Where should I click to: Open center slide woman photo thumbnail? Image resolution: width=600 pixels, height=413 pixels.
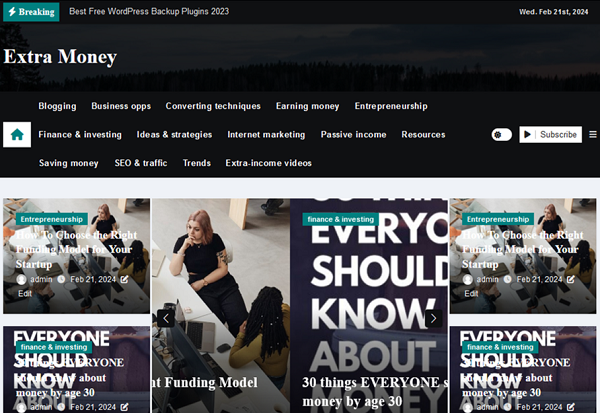pos(221,305)
